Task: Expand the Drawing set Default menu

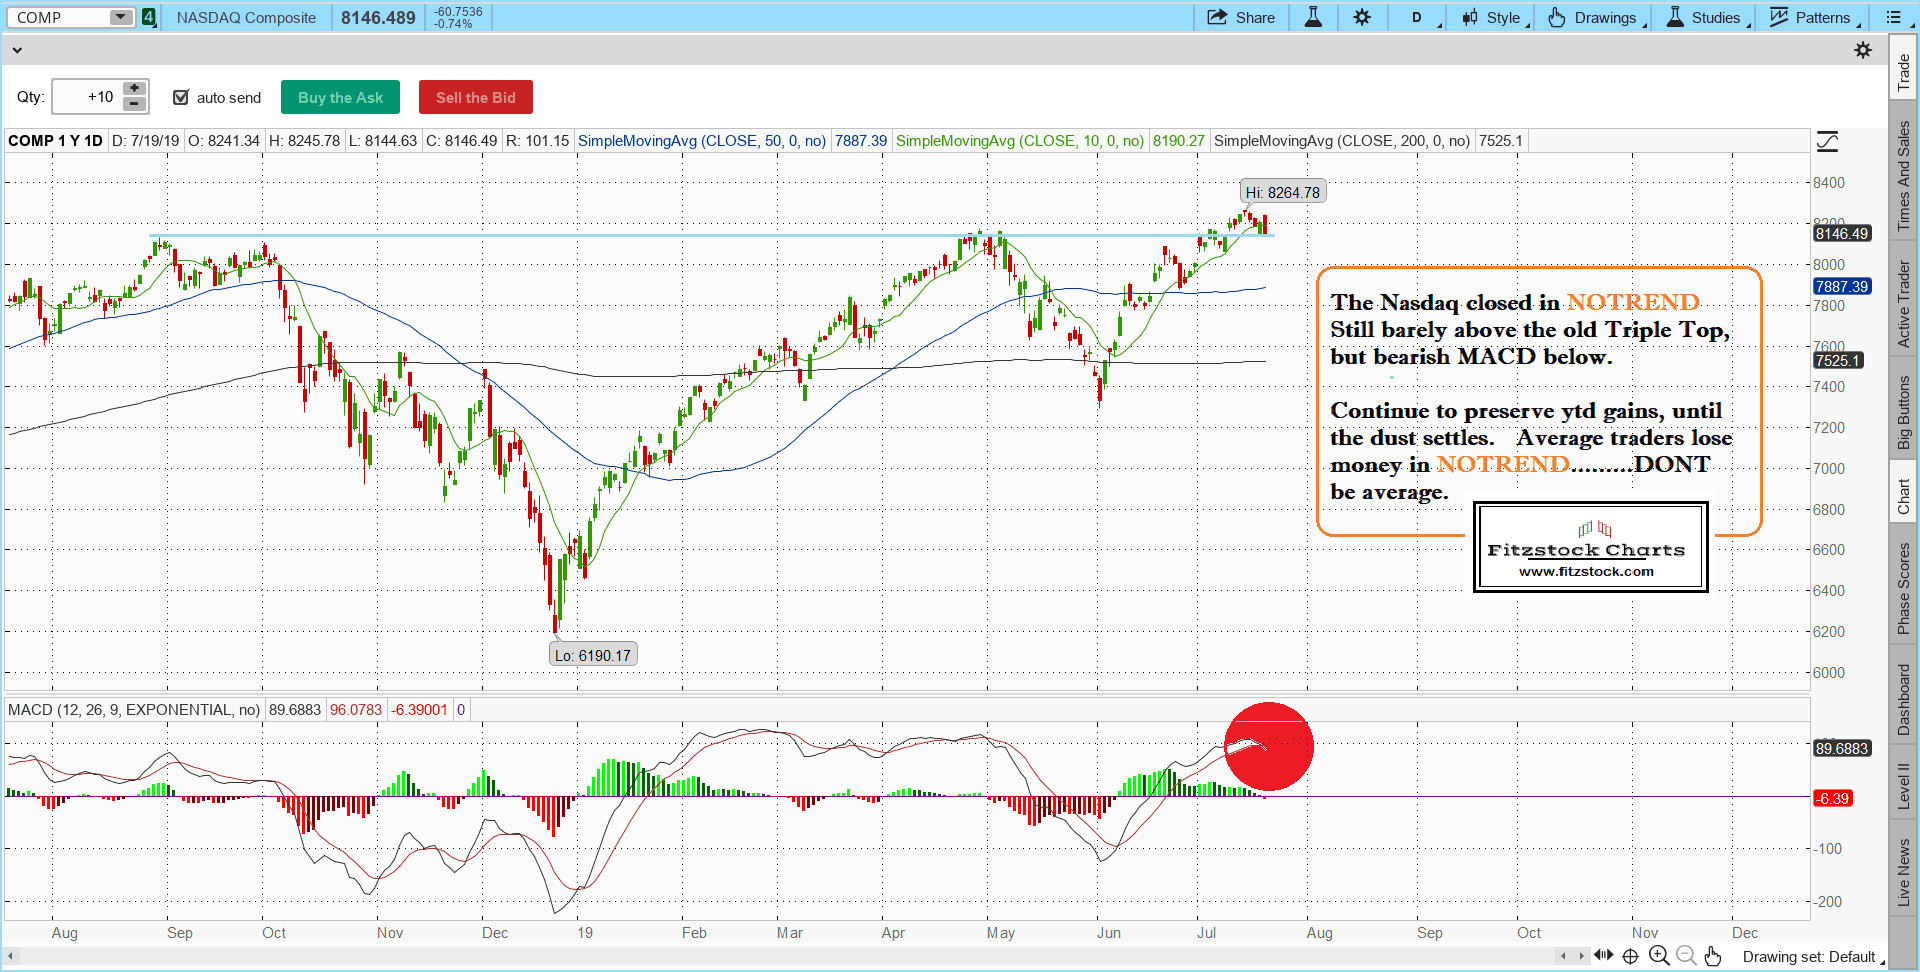Action: click(1810, 956)
